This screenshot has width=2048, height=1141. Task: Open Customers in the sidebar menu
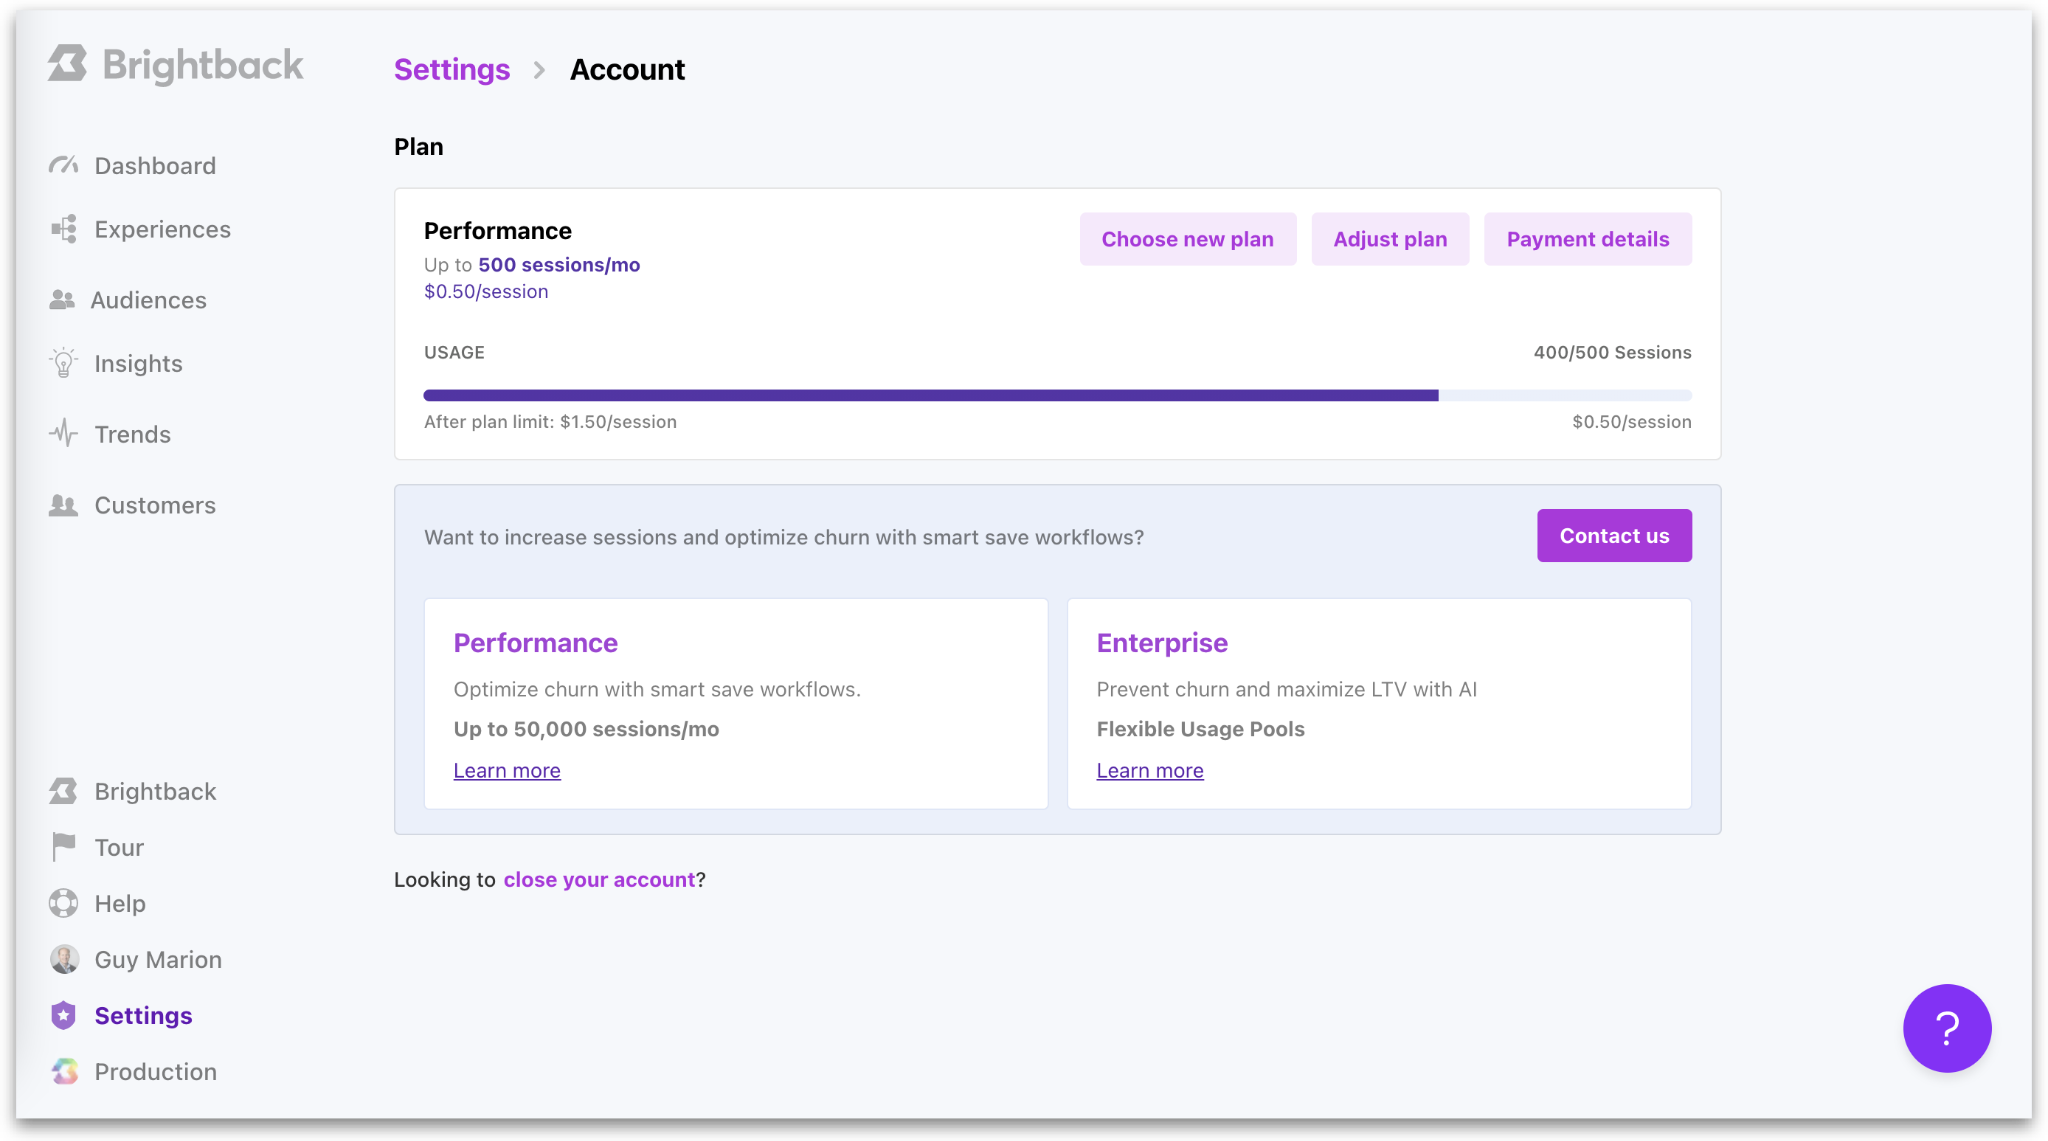154,505
